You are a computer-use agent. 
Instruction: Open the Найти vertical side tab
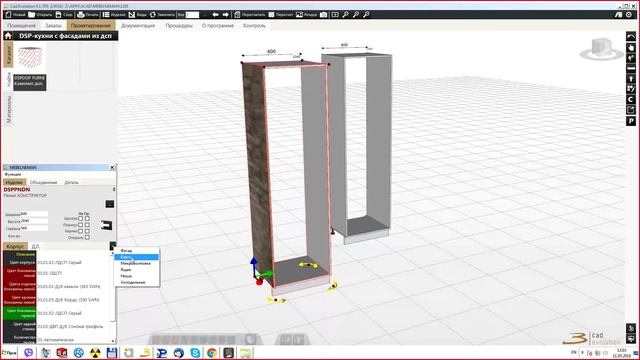click(x=9, y=79)
